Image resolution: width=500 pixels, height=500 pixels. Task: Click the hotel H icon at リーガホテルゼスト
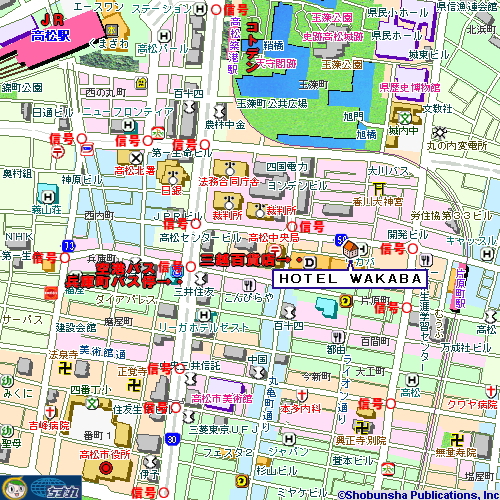(x=204, y=315)
